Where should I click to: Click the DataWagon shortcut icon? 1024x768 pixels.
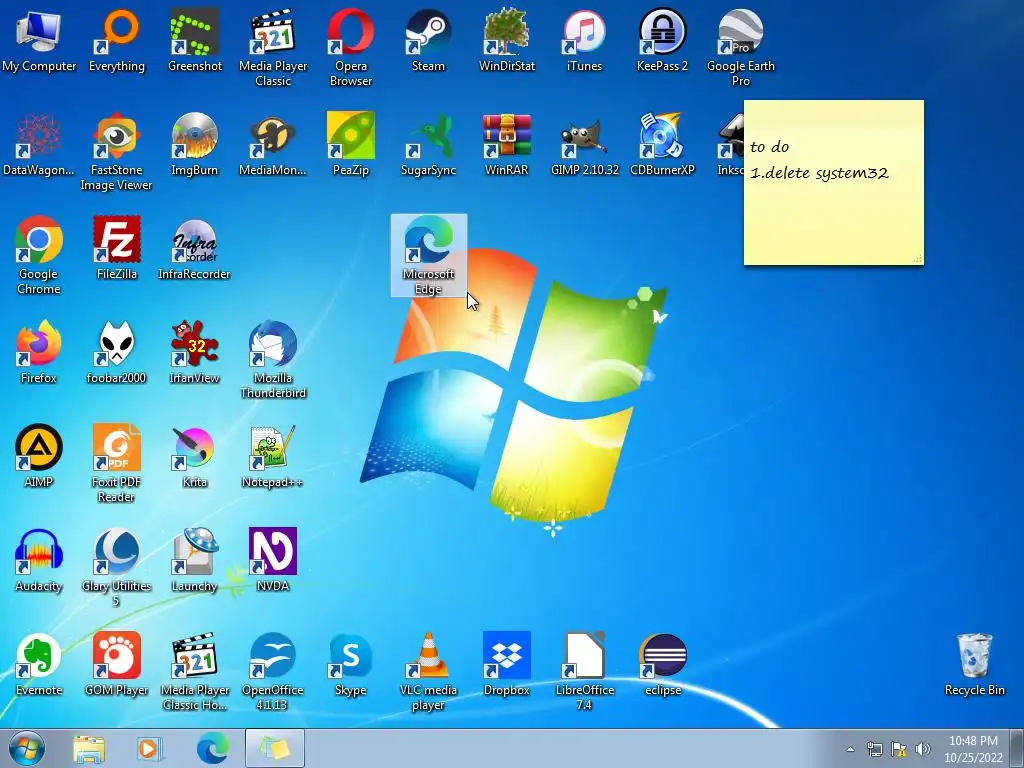[39, 144]
